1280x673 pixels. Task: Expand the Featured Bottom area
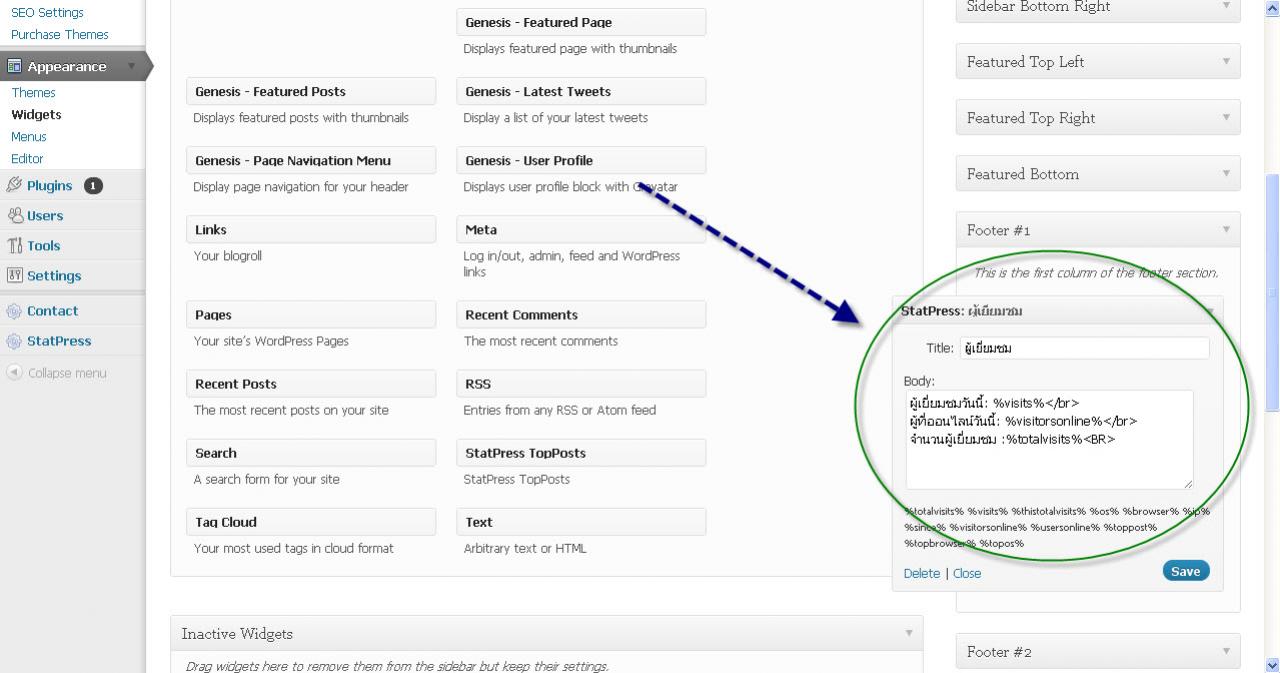[x=1226, y=174]
